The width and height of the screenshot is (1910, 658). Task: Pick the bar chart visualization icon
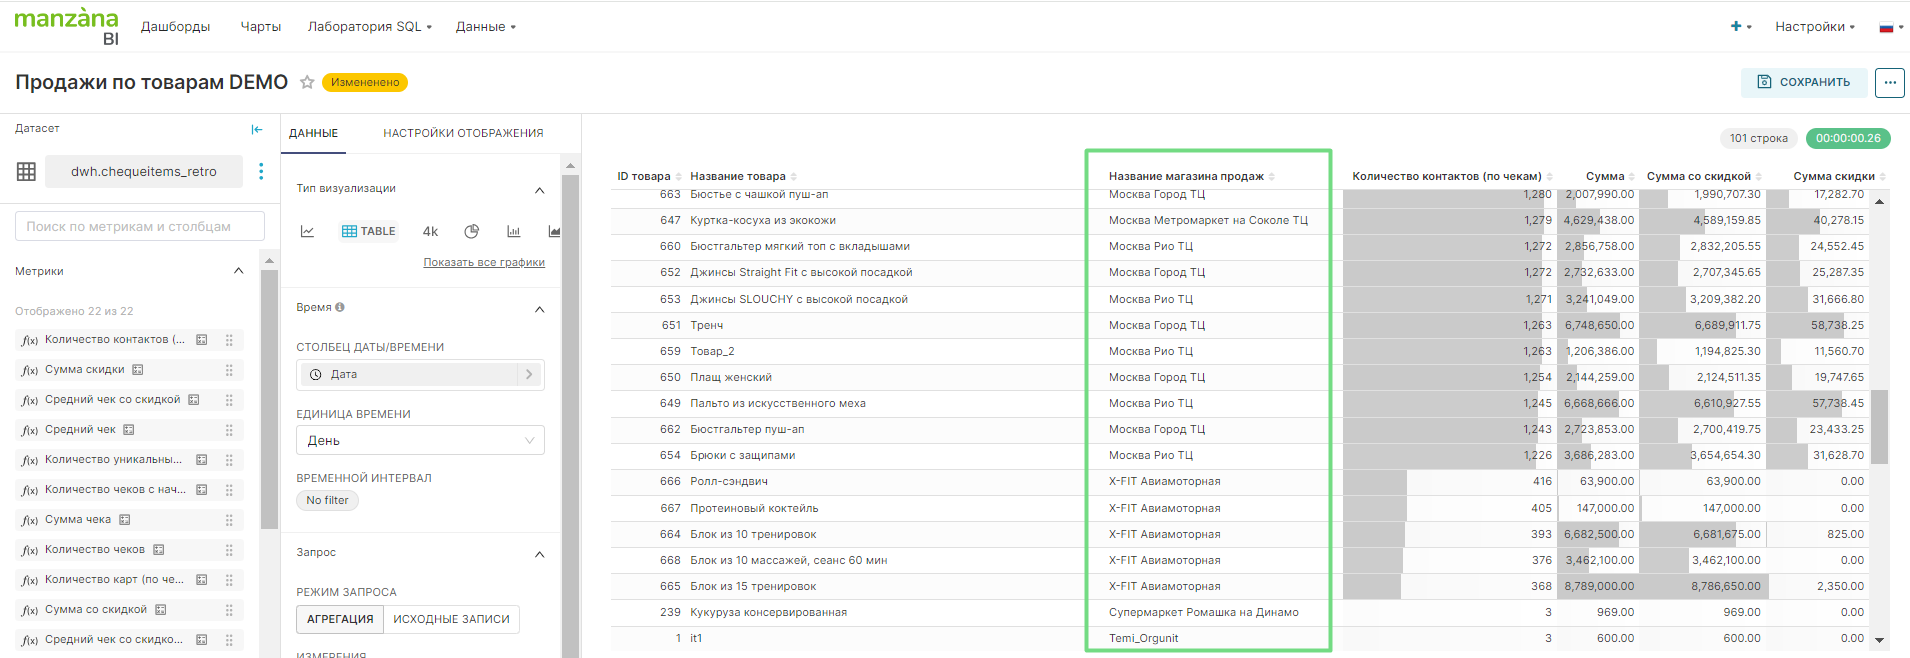coord(513,231)
